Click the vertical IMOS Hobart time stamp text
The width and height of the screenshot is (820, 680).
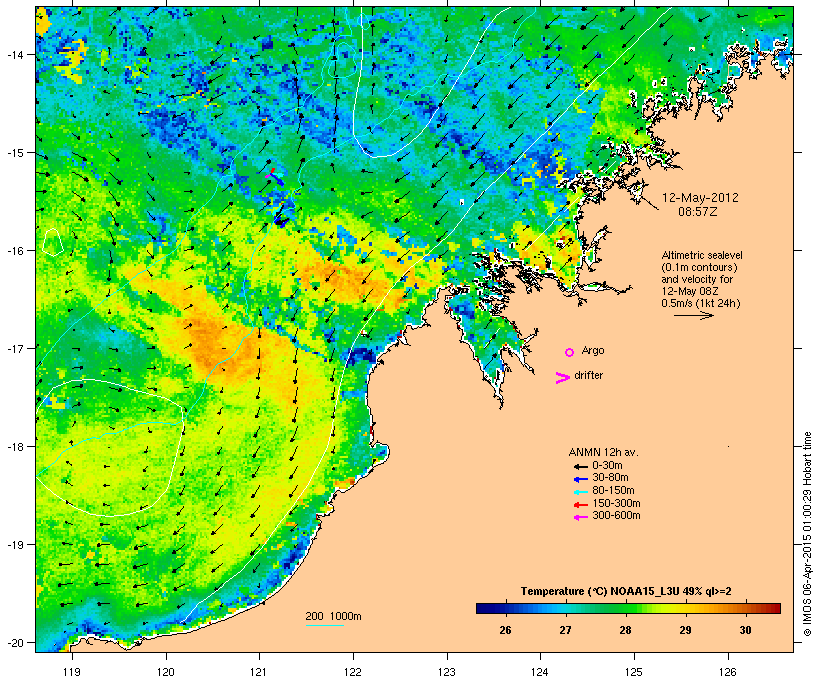pos(807,534)
